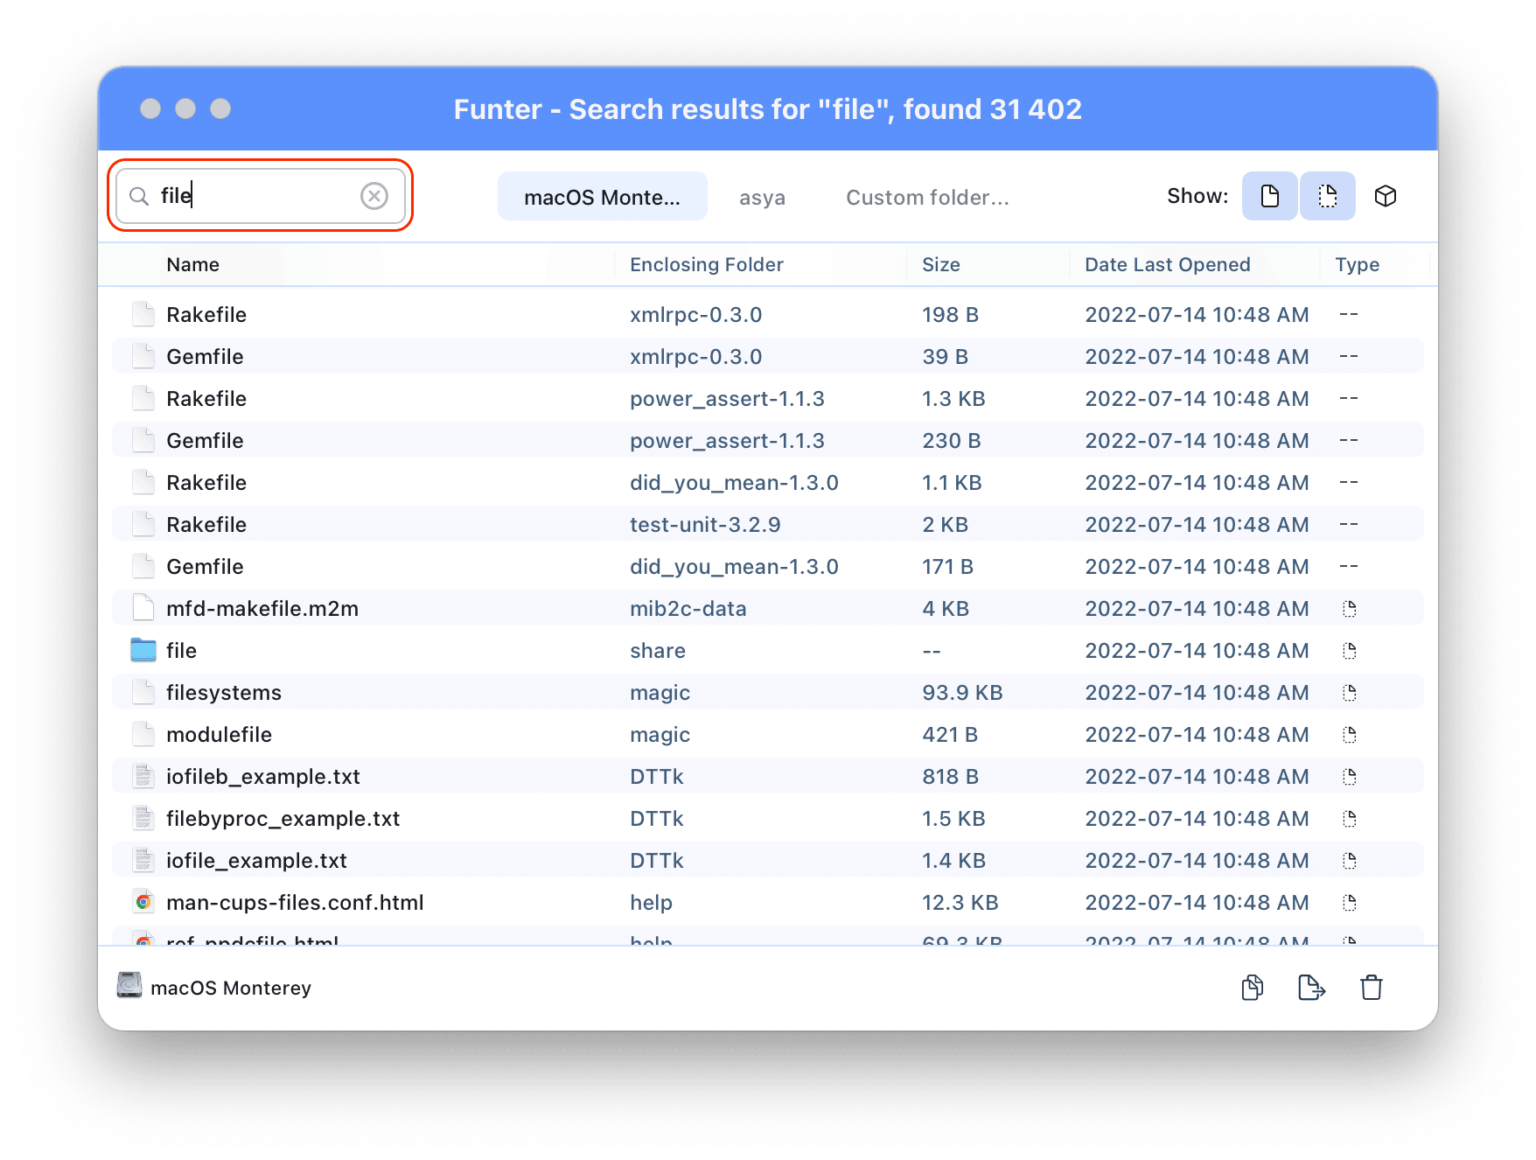Open the "Custom folder..." location picker
The width and height of the screenshot is (1536, 1160).
tap(927, 197)
